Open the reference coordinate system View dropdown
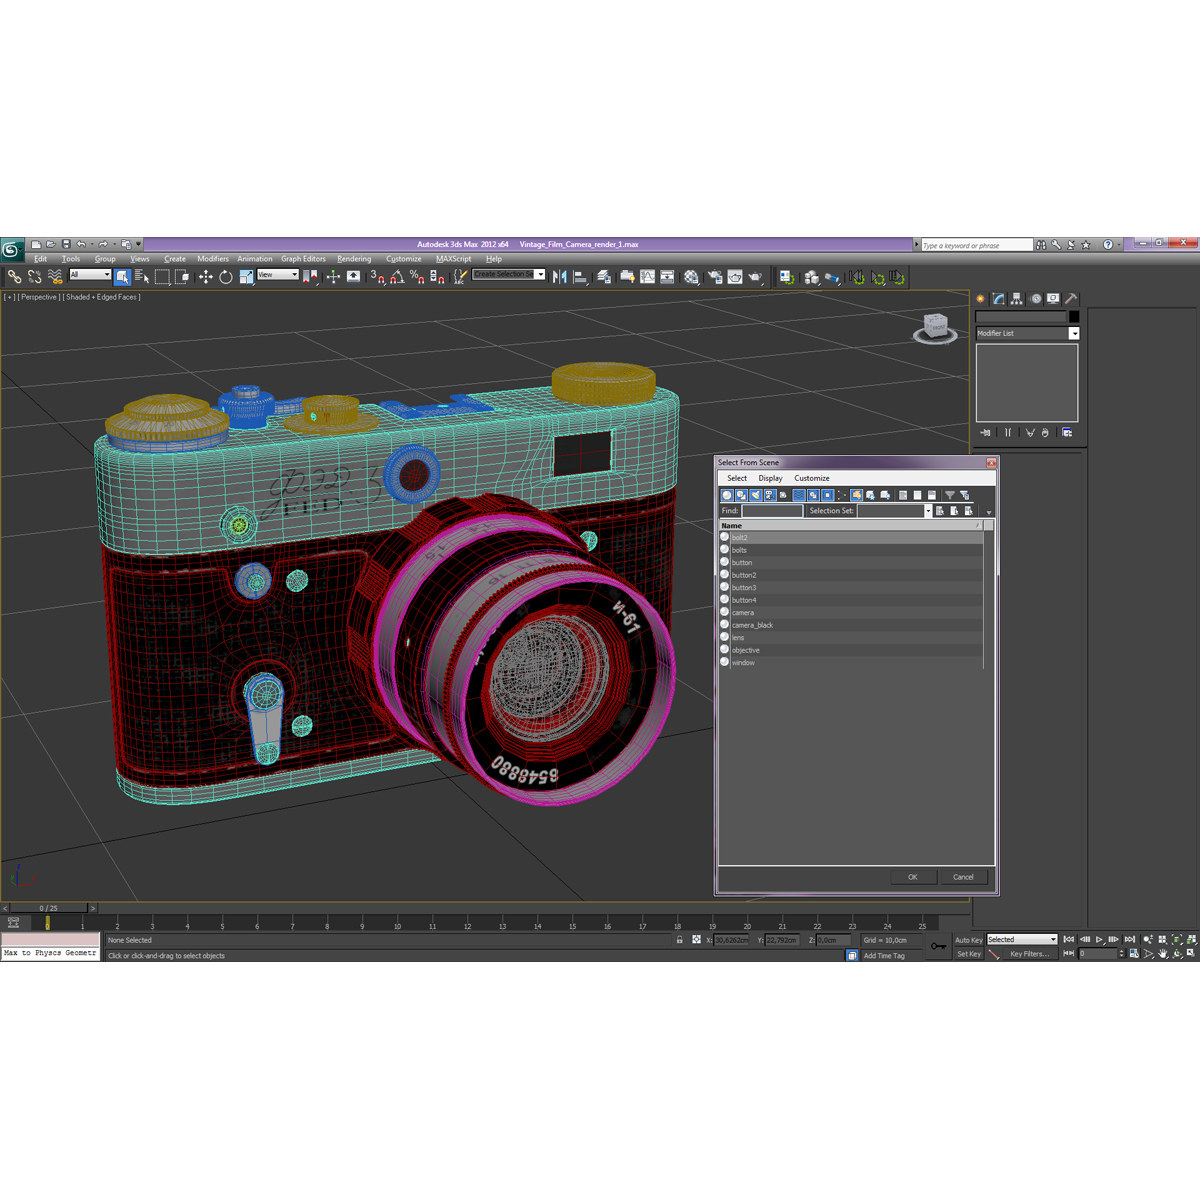Screen dimensions: 1200x1200 (x=278, y=274)
